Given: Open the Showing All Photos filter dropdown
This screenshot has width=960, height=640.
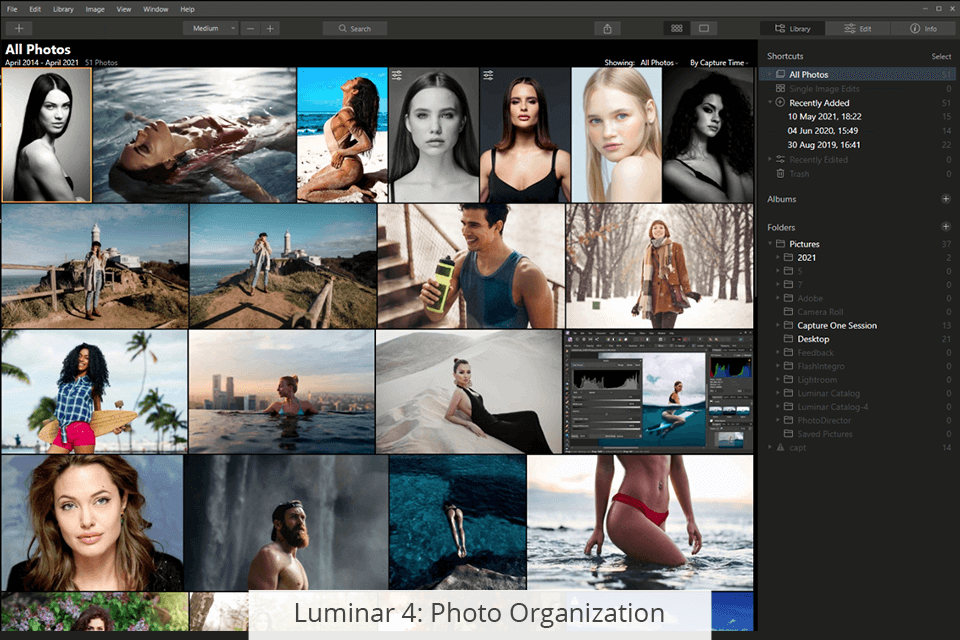Looking at the screenshot, I should 659,63.
